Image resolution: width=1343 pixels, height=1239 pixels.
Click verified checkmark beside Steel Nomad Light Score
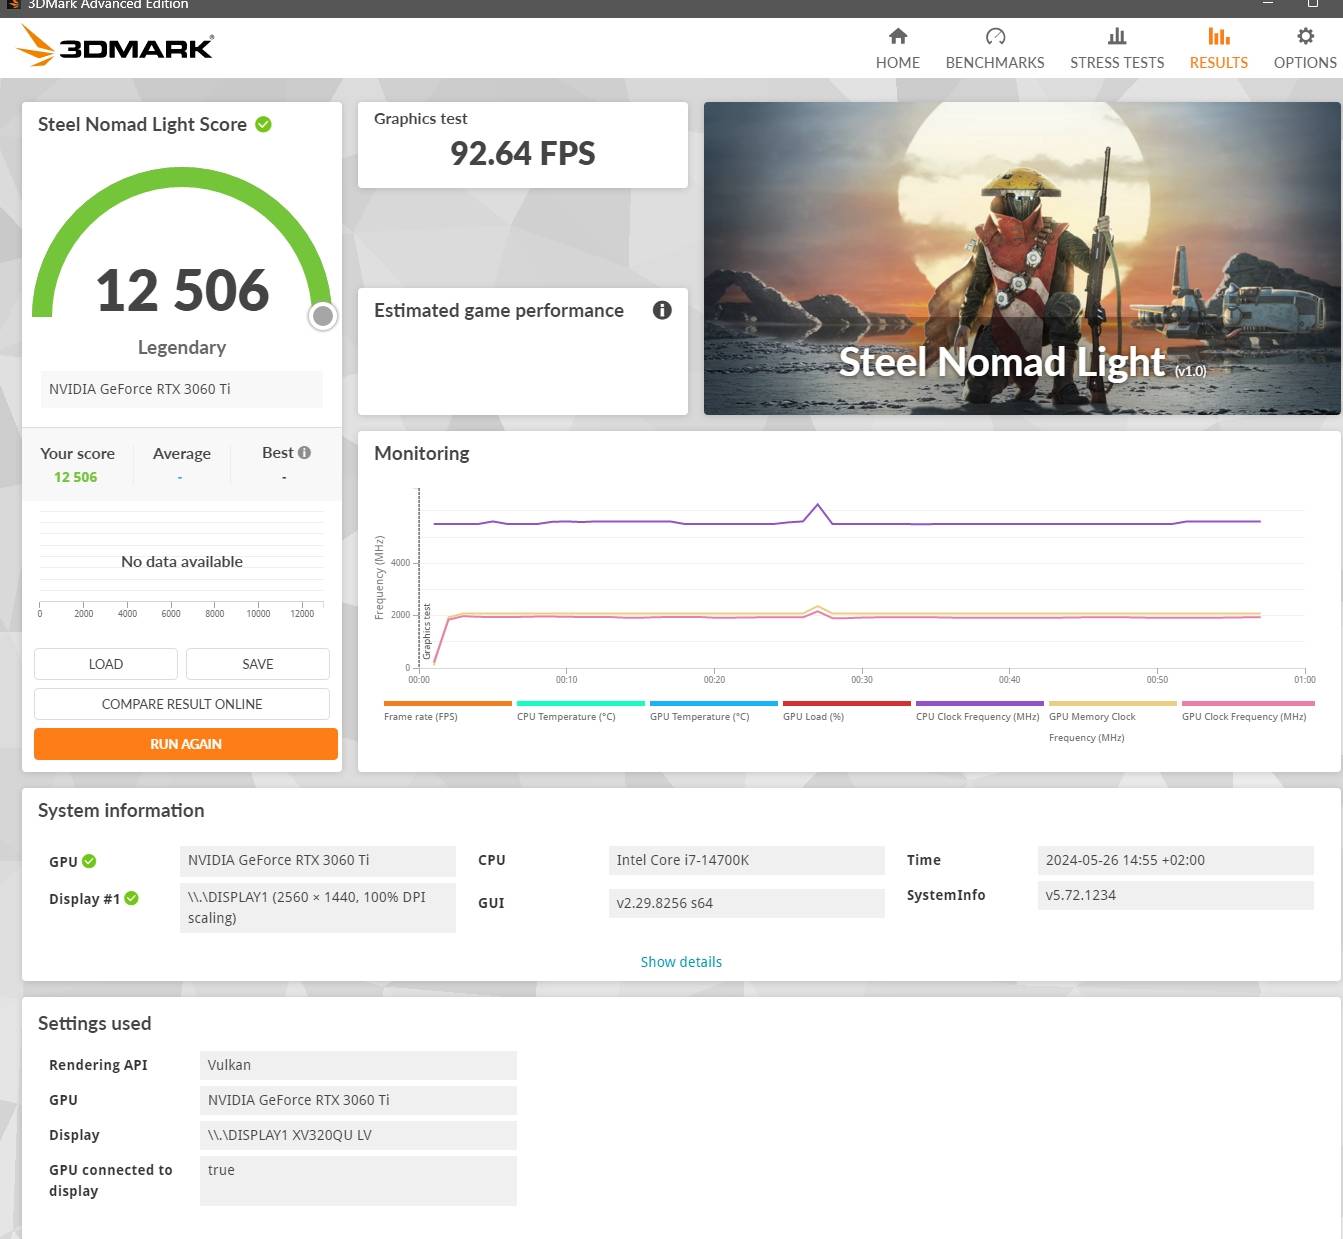[x=263, y=123]
